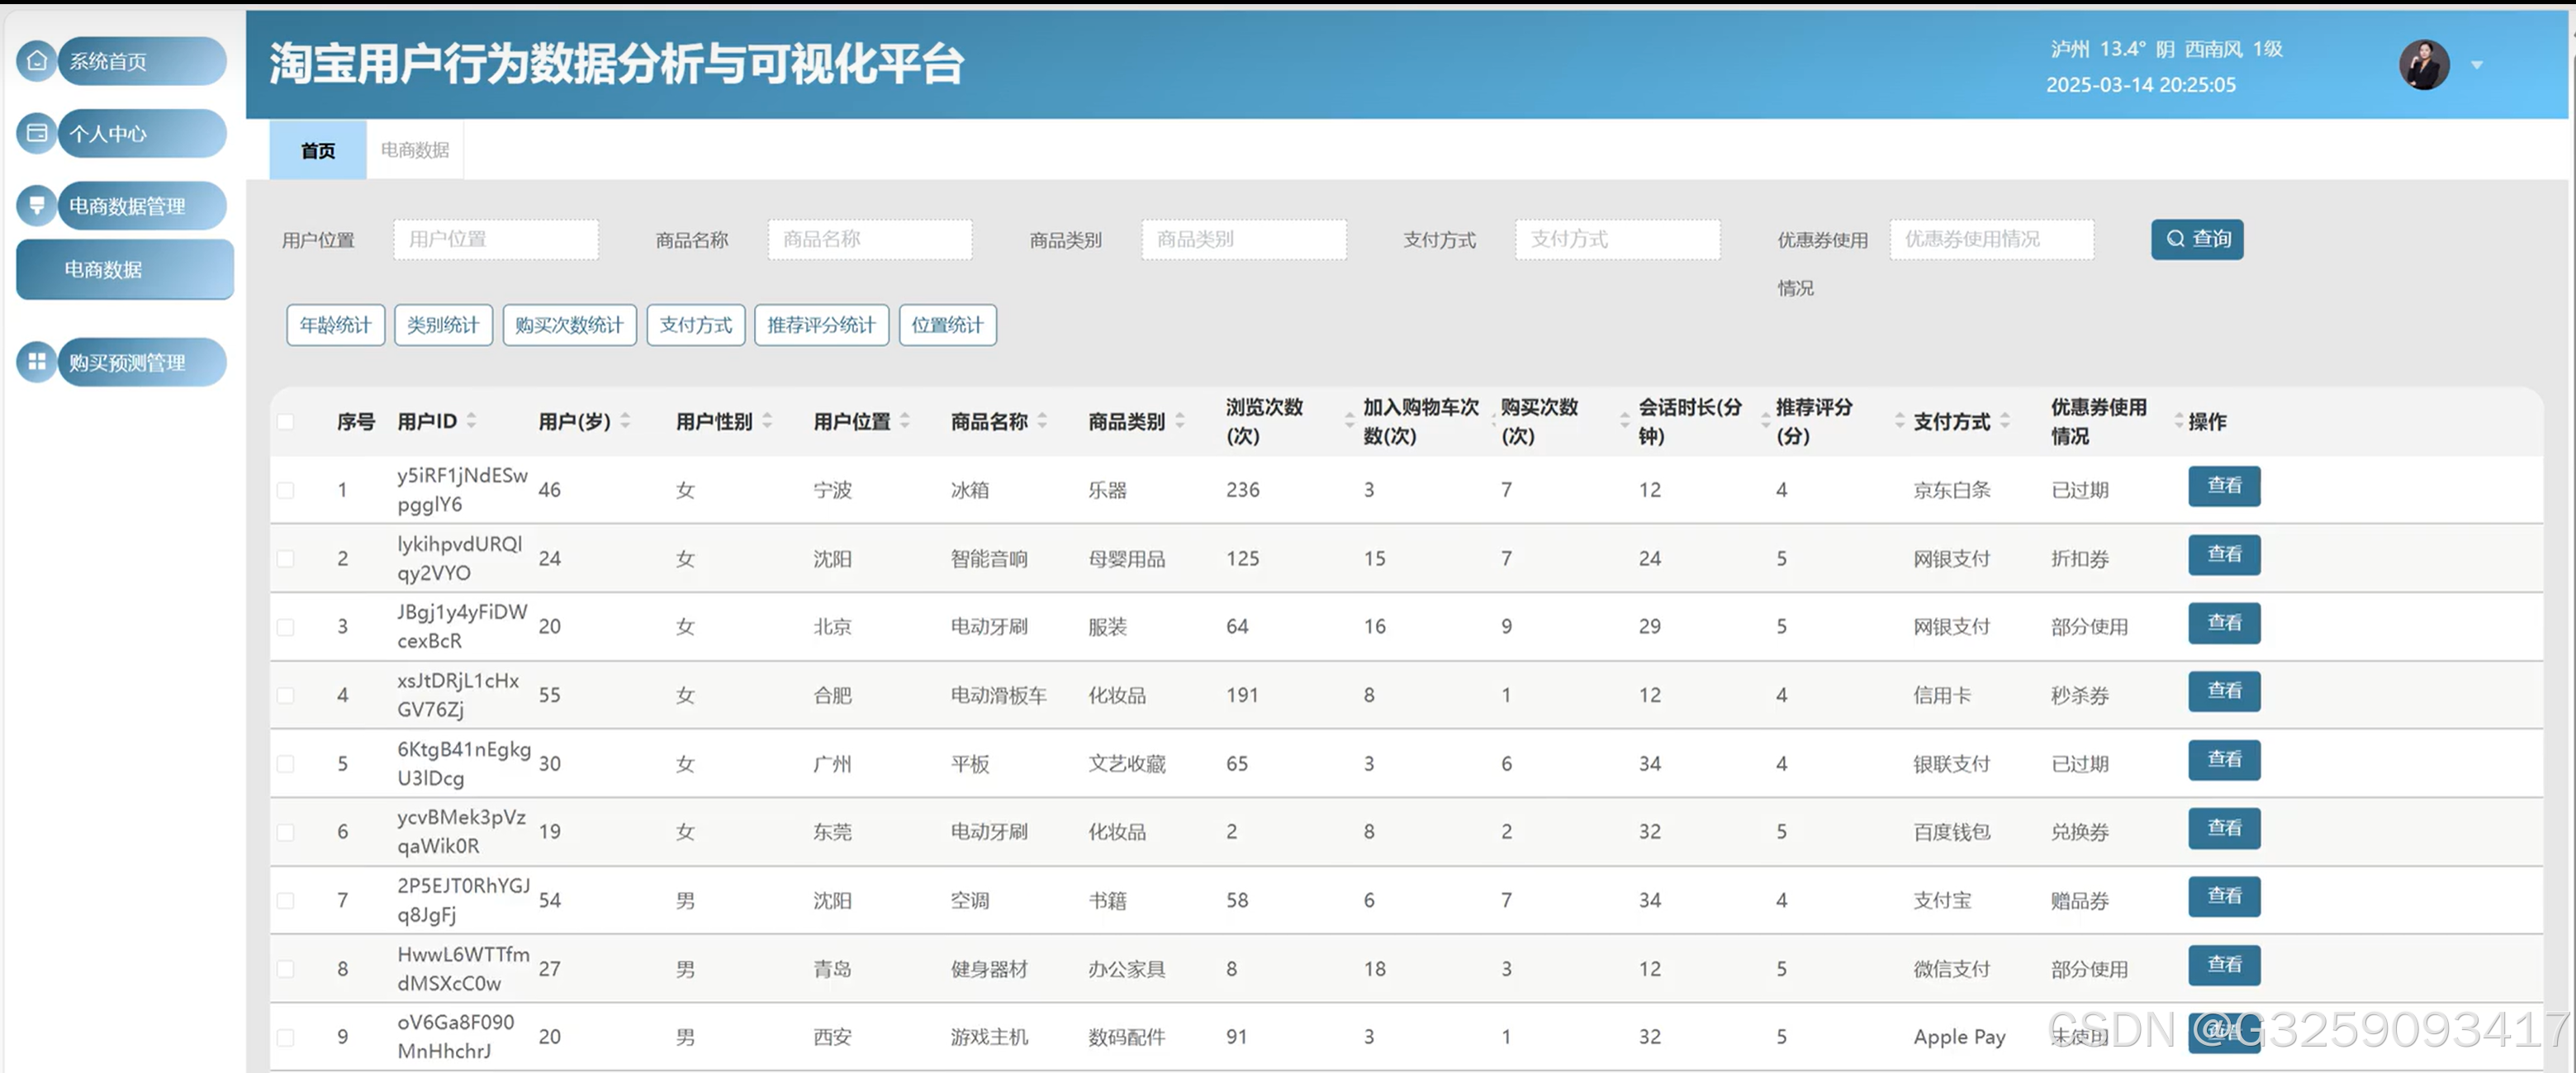Focus the 优惠券使用情况 filter input

click(1992, 239)
